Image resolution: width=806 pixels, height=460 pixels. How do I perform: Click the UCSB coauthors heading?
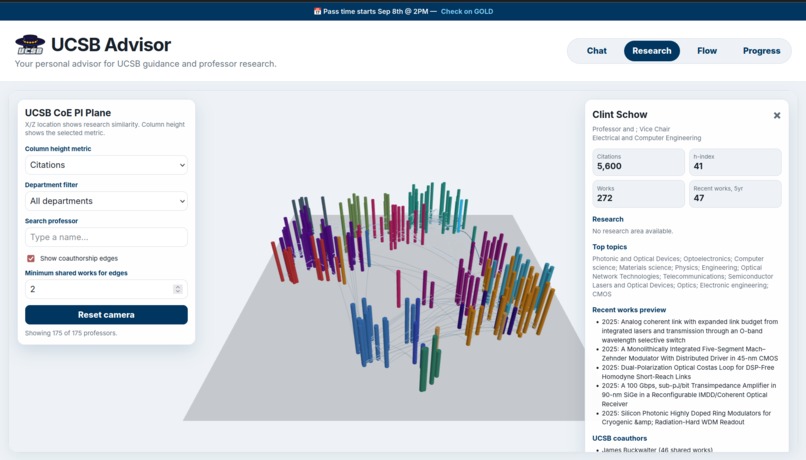[x=619, y=438]
